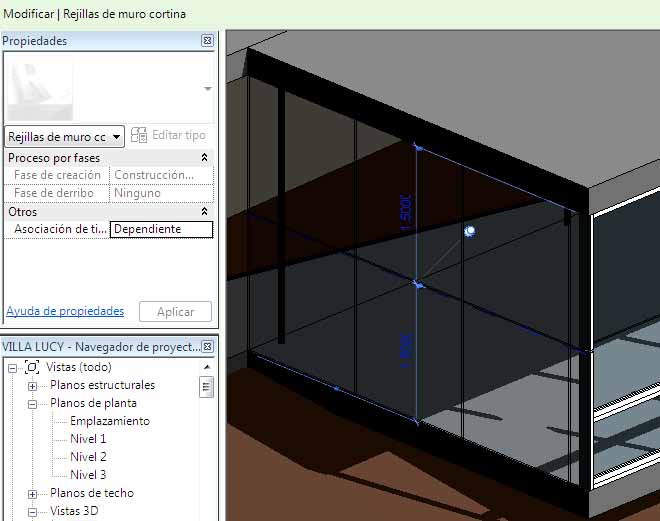The width and height of the screenshot is (660, 521).
Task: Open the Emplazamiento floor plan
Action: pos(110,421)
